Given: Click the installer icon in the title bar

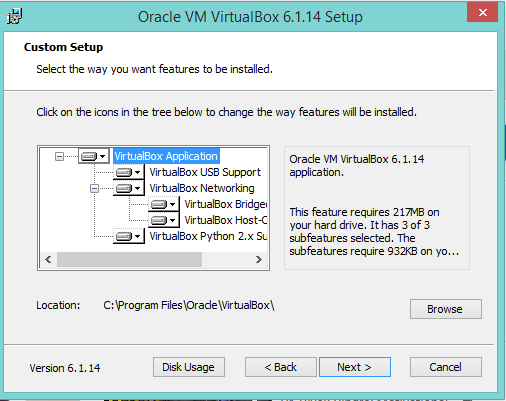Looking at the screenshot, I should (15, 16).
